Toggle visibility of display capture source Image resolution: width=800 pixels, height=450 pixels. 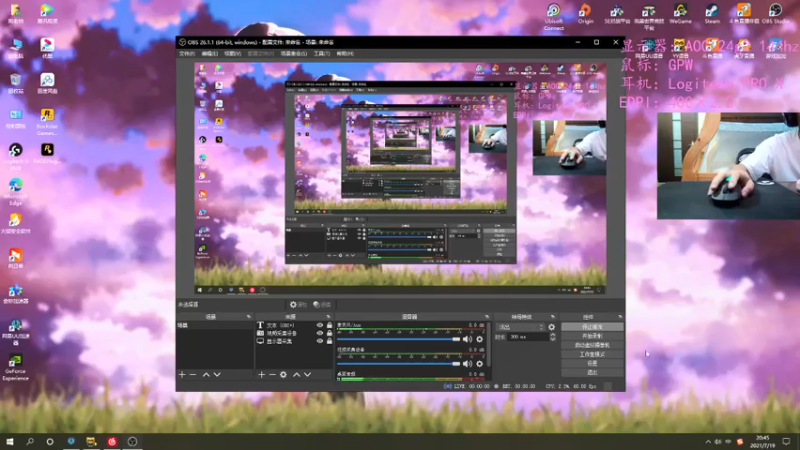point(320,341)
